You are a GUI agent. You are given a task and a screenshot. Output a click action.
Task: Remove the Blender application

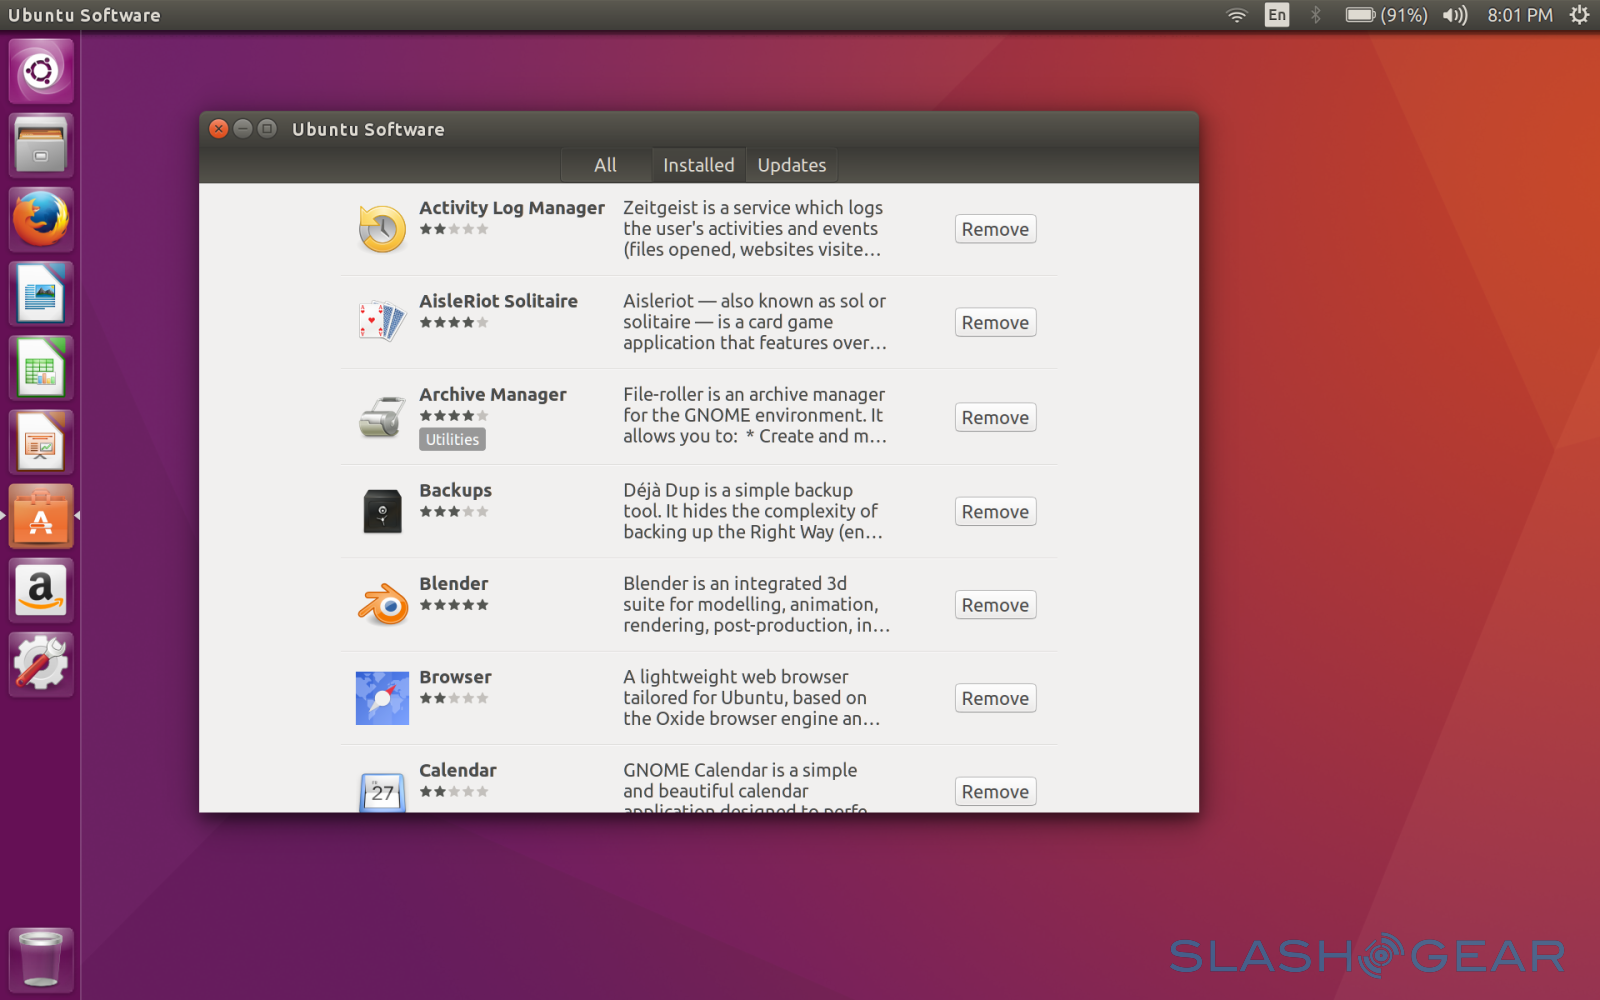(x=995, y=605)
